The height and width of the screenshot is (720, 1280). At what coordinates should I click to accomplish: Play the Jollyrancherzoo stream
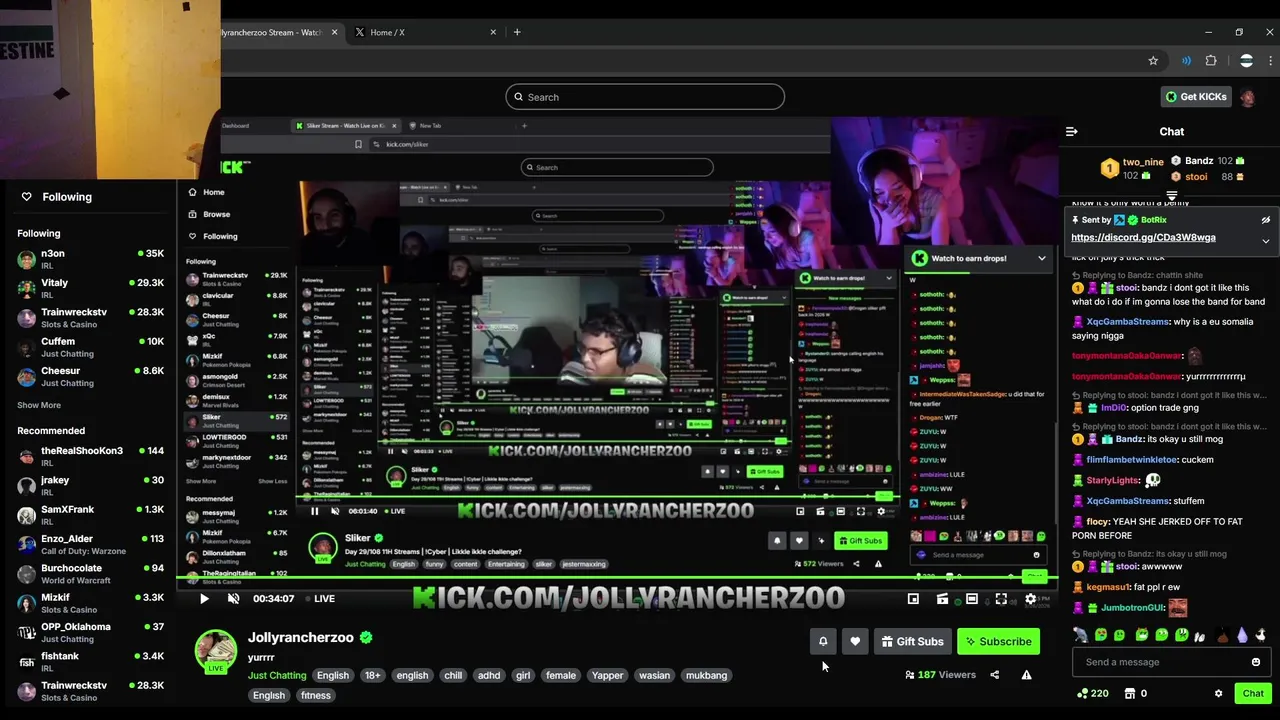tap(204, 599)
